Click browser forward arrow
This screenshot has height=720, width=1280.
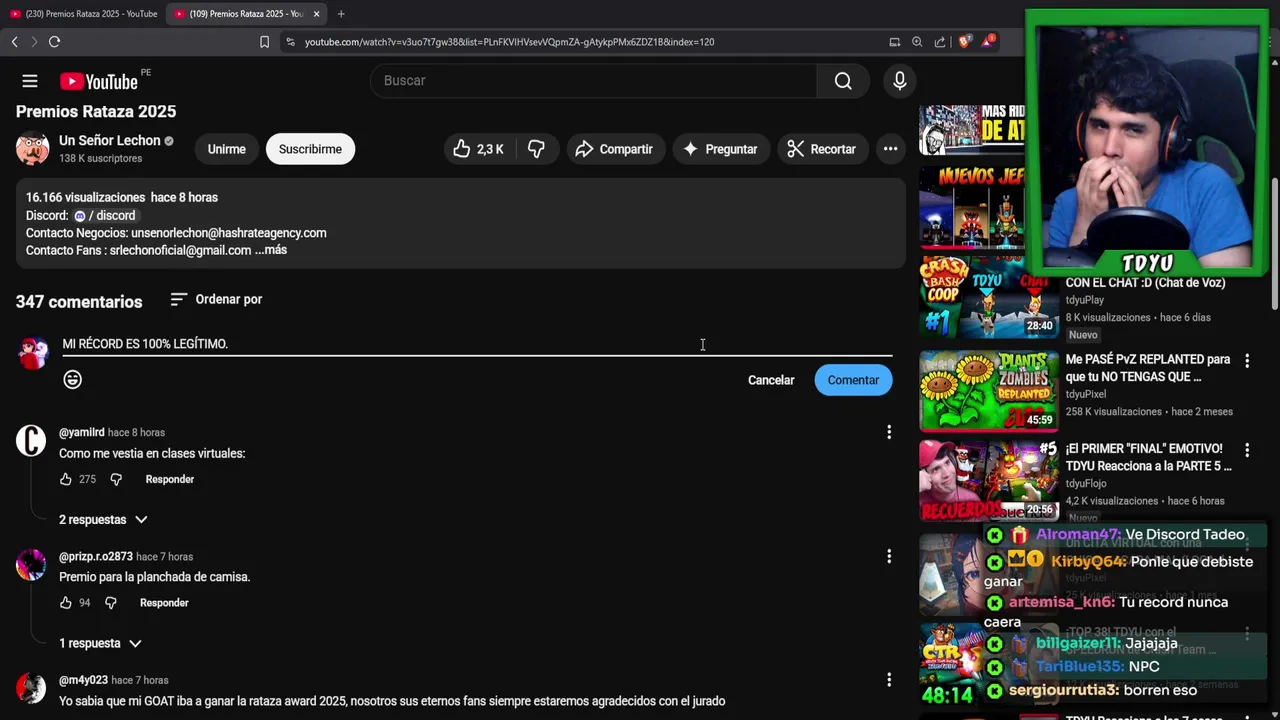point(33,42)
